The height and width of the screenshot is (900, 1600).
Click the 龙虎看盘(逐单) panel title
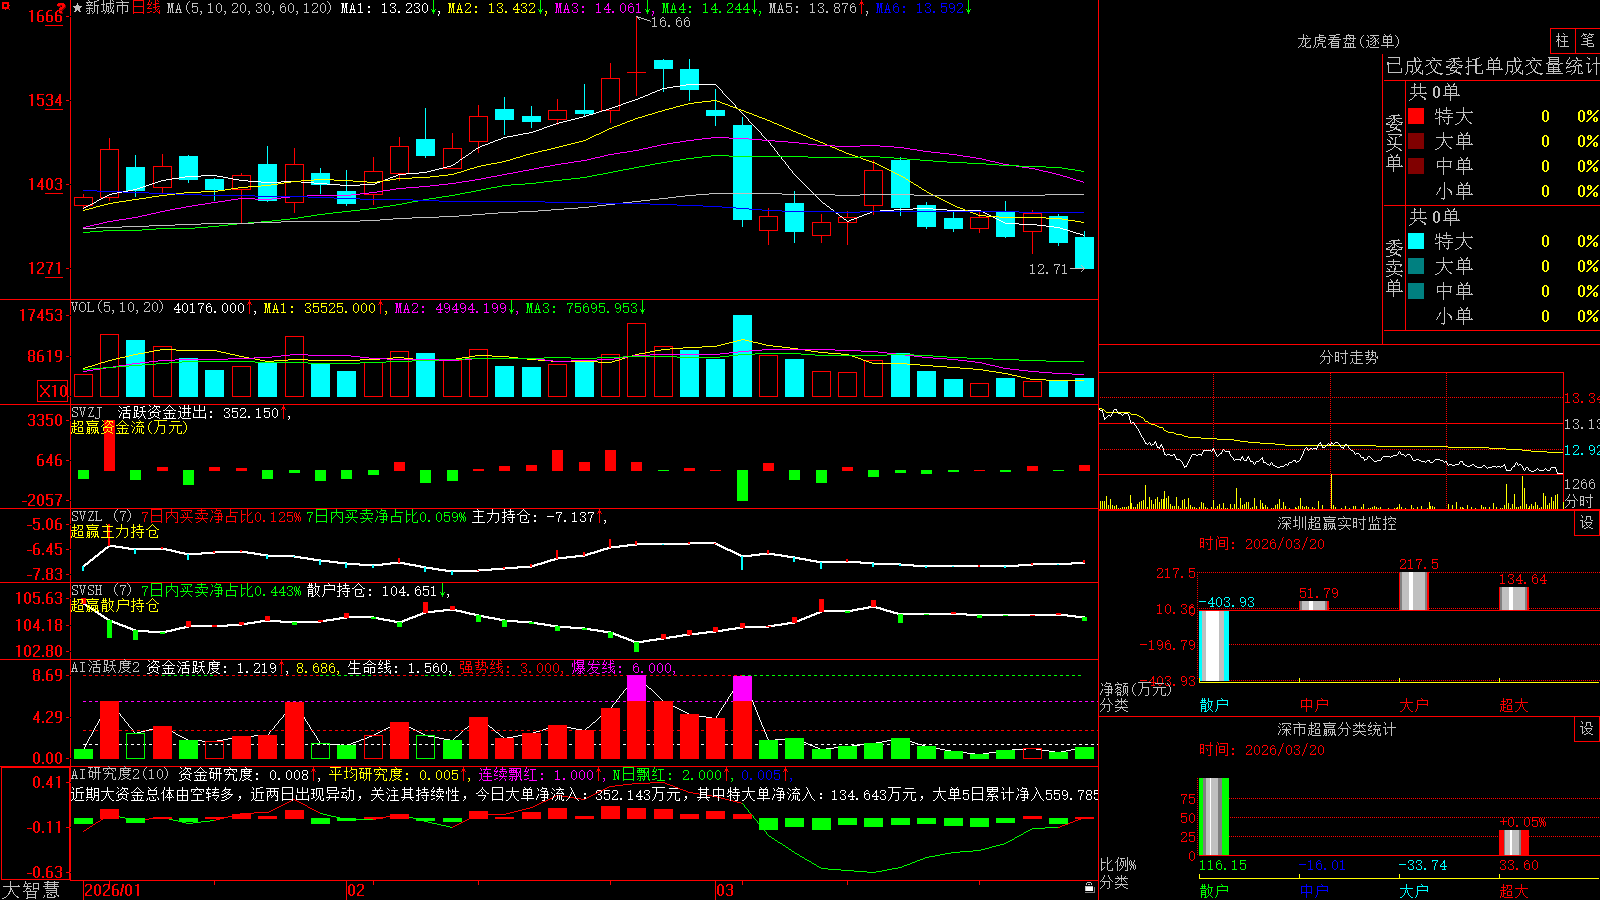click(1348, 41)
